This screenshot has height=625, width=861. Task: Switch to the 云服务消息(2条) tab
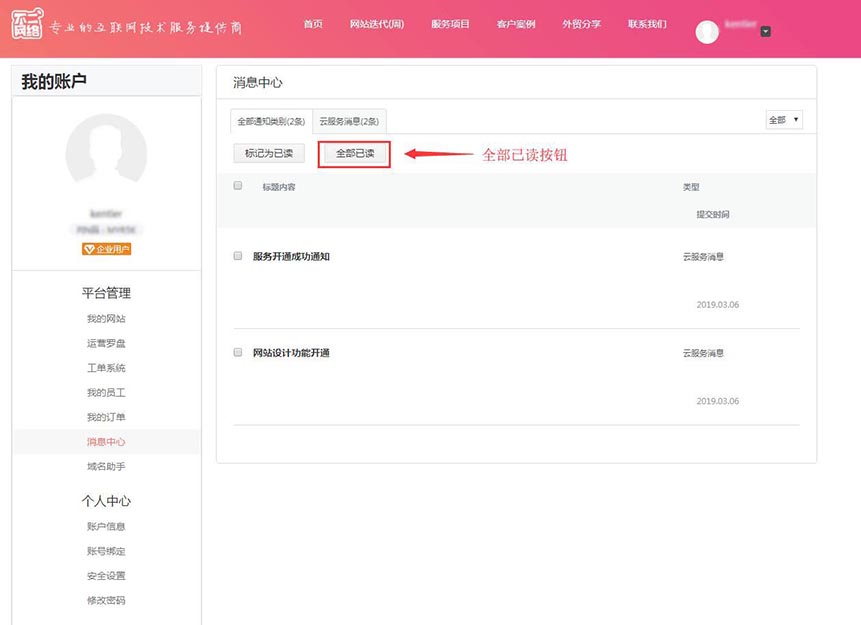tap(349, 122)
